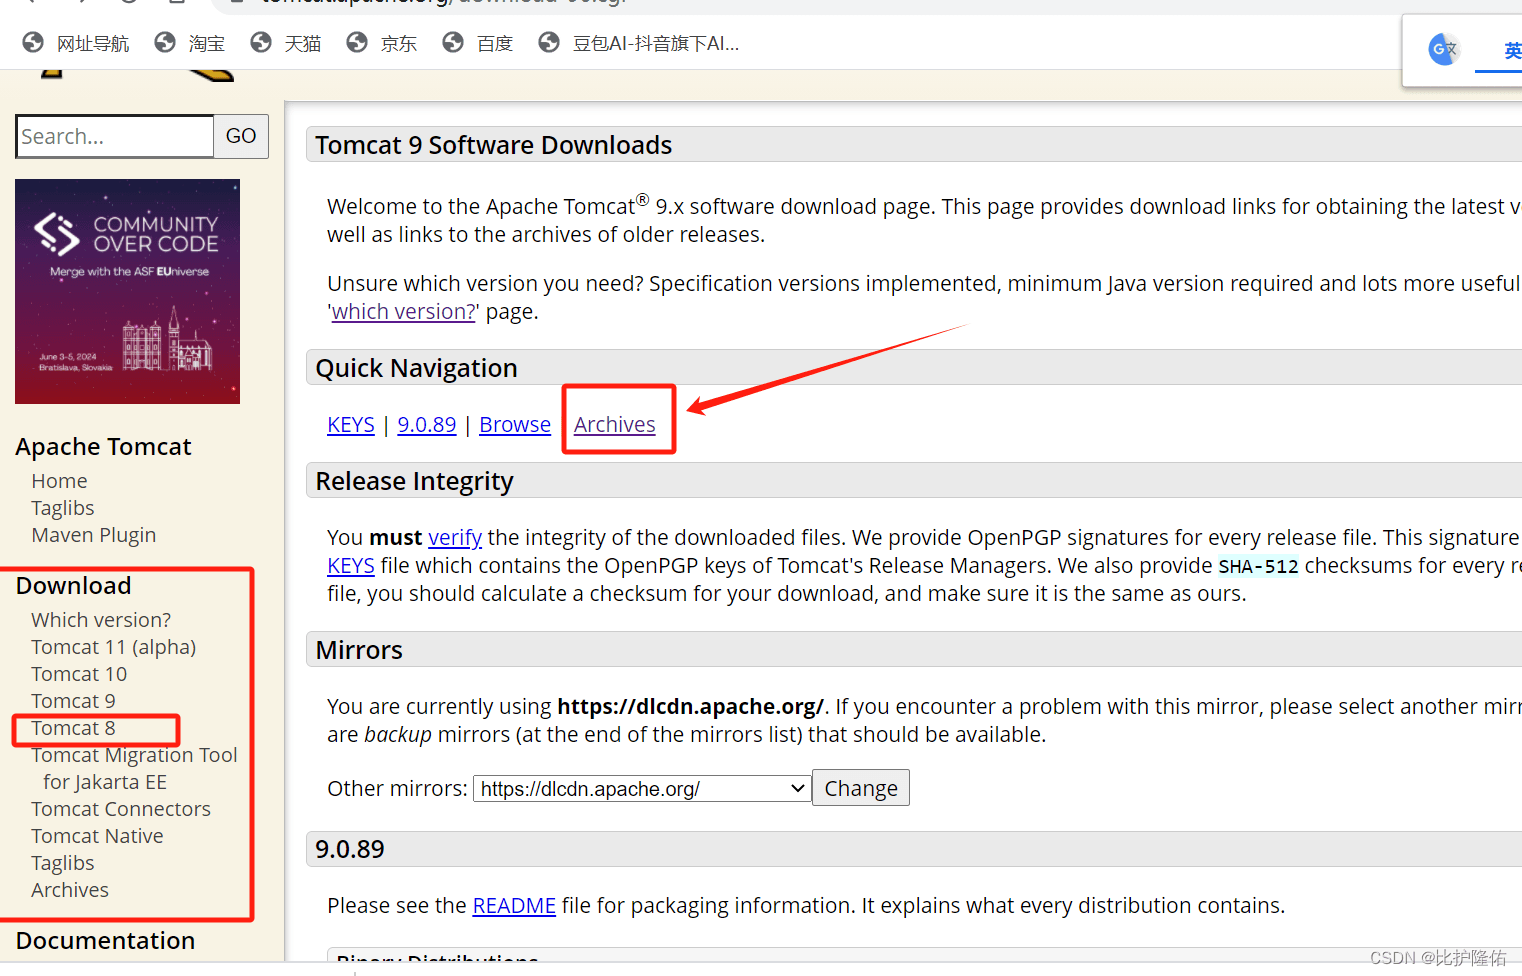Open Tomcat 11 (alpha) download page

point(114,647)
